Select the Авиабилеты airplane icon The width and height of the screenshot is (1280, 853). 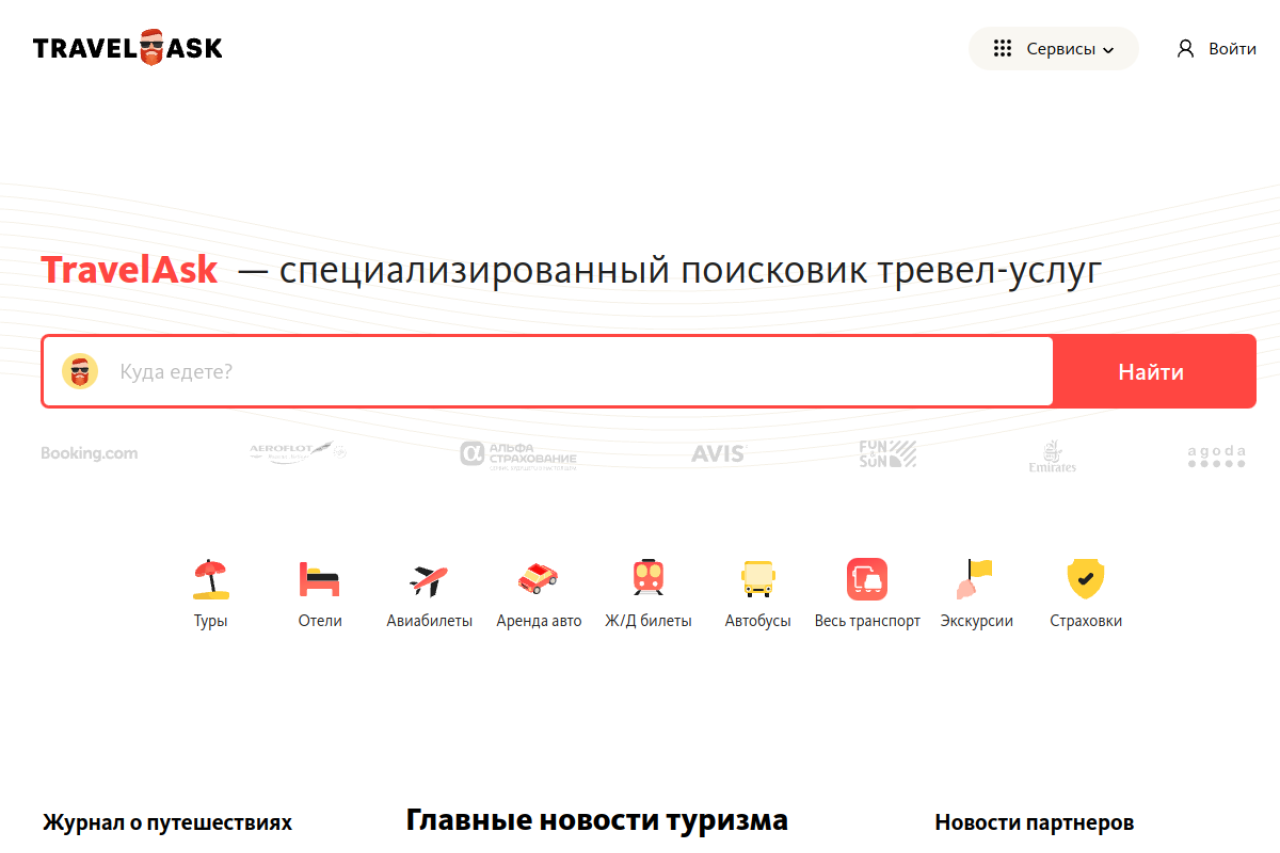point(429,580)
